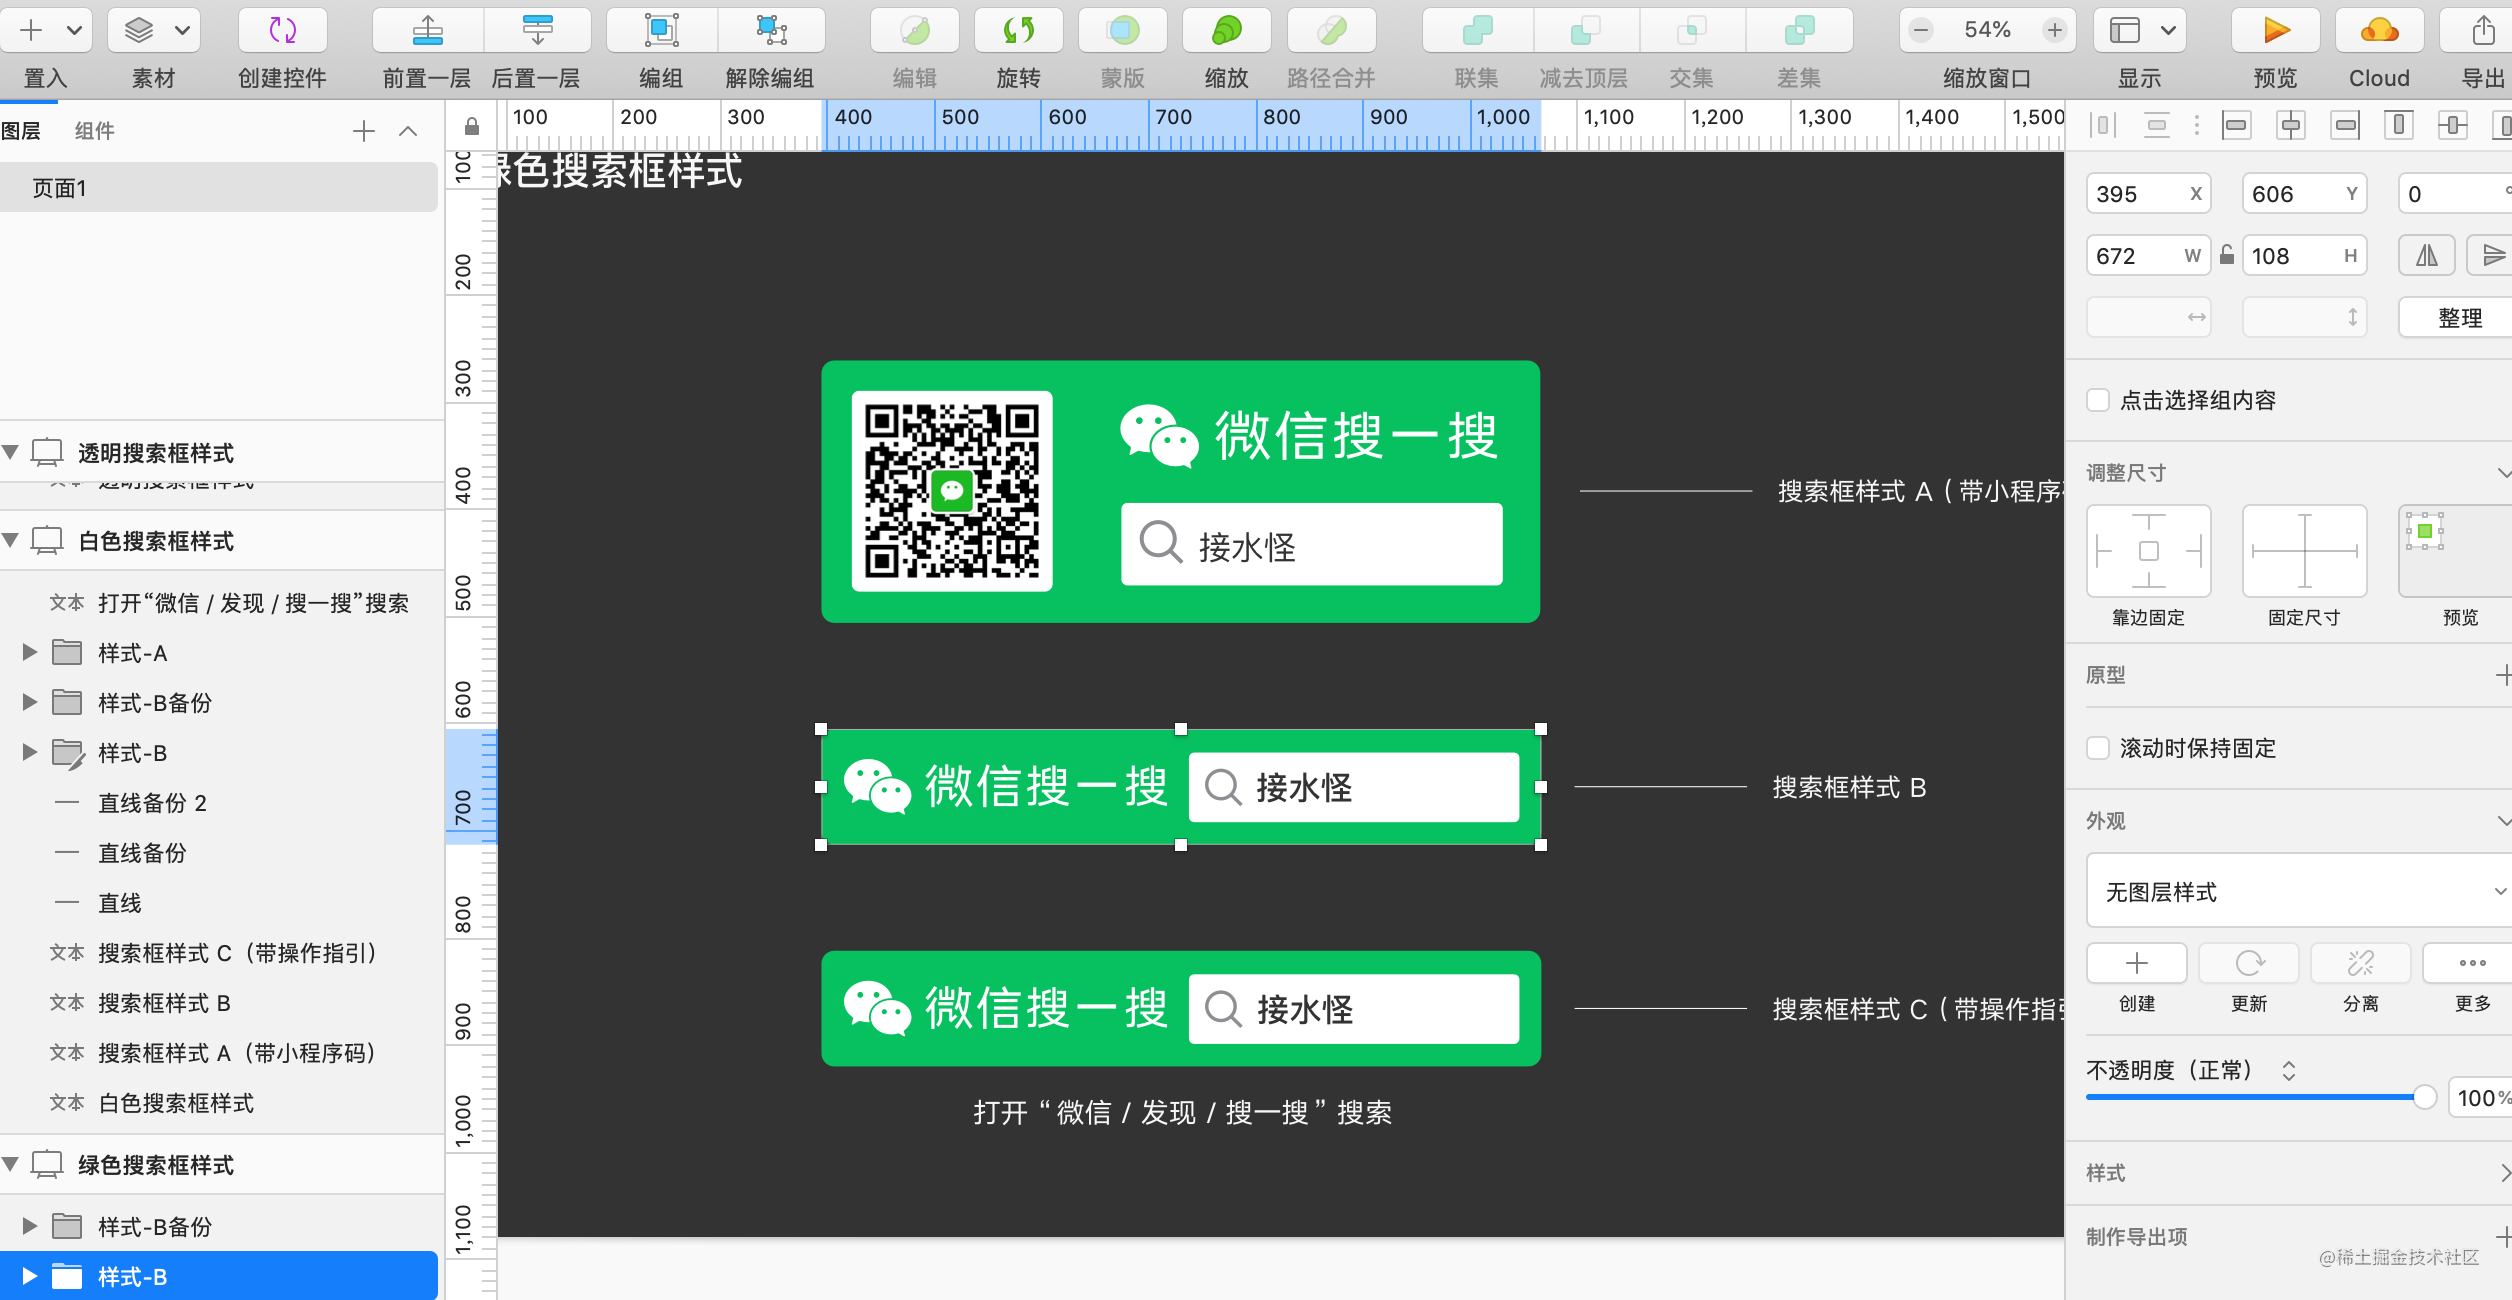Click the 解除编组 ungroup icon
The height and width of the screenshot is (1300, 2512).
pos(771,30)
